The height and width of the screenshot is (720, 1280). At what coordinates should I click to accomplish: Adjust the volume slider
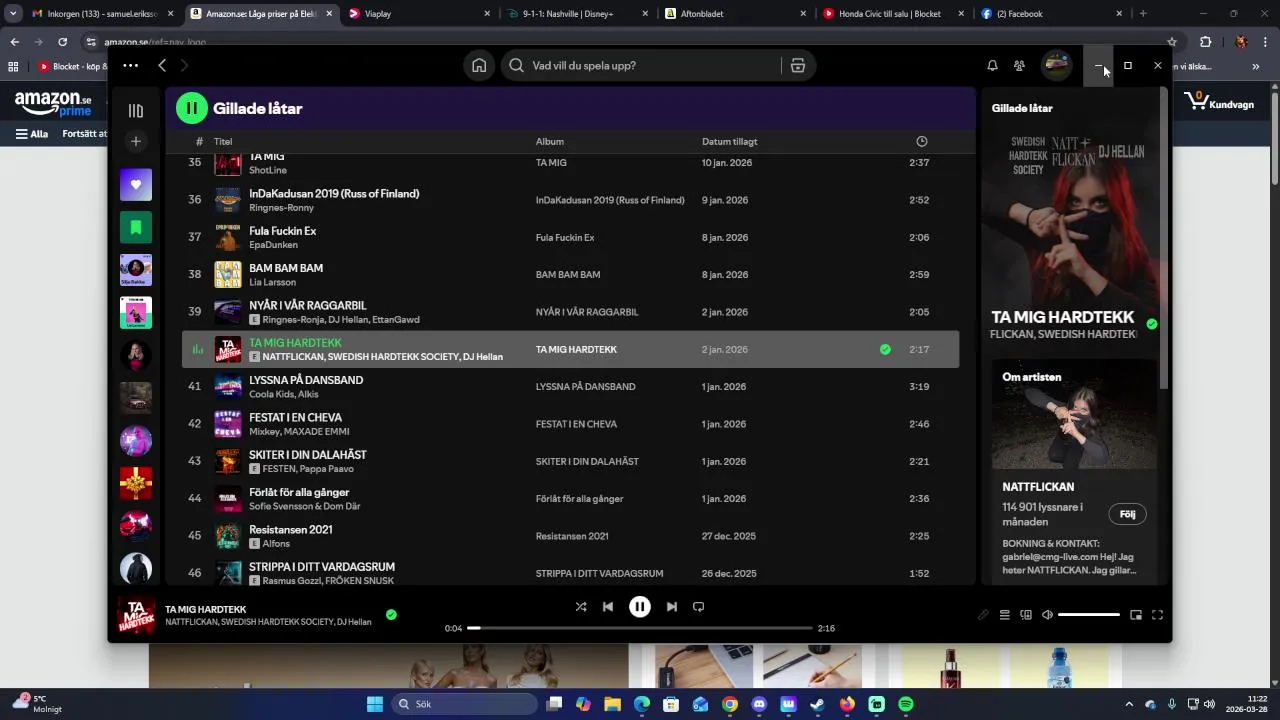pyautogui.click(x=1089, y=615)
